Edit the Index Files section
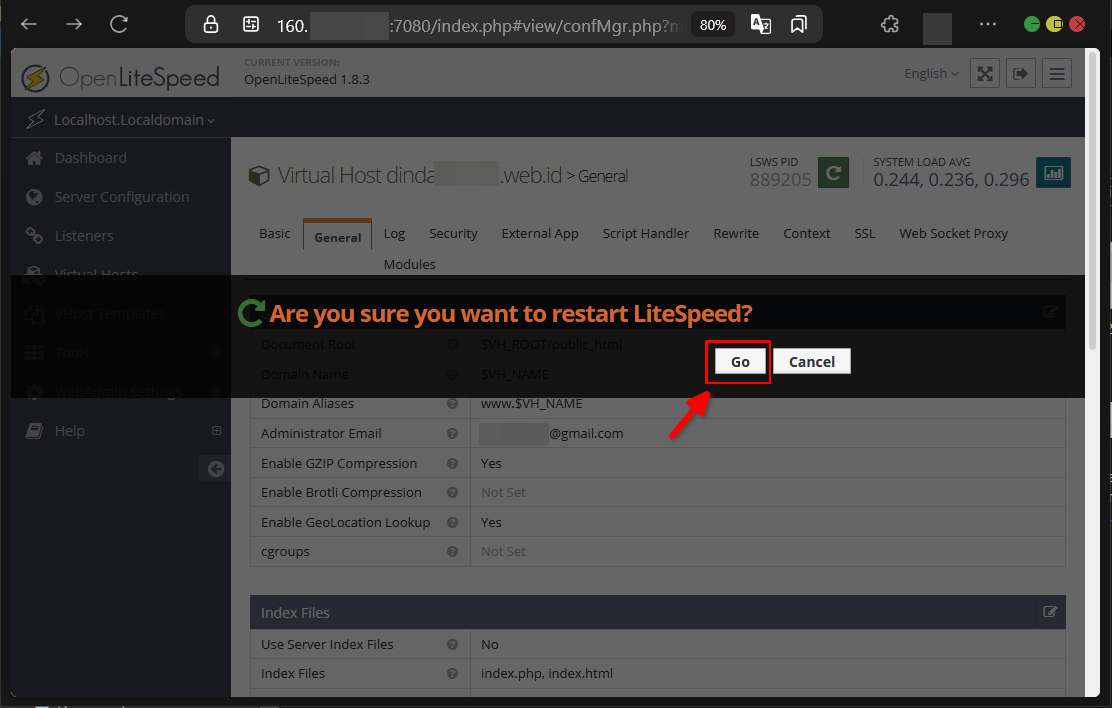The image size is (1112, 708). pos(1050,612)
